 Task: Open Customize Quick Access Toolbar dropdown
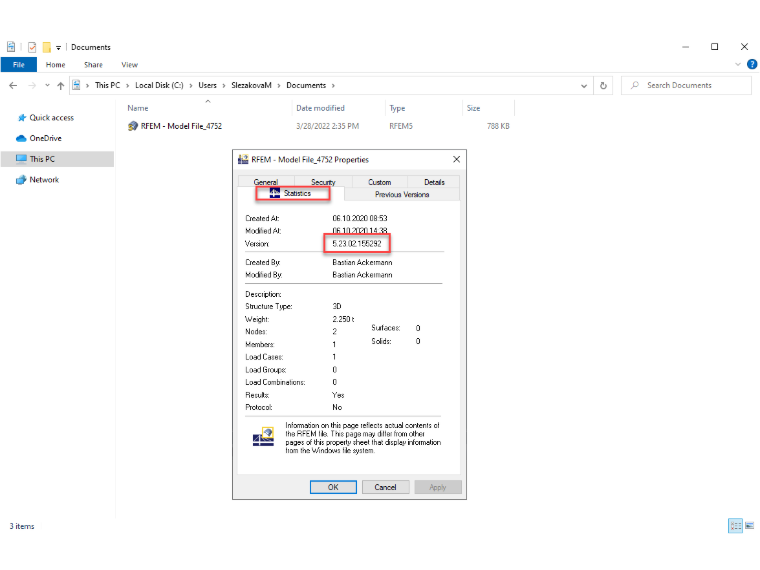coord(58,48)
